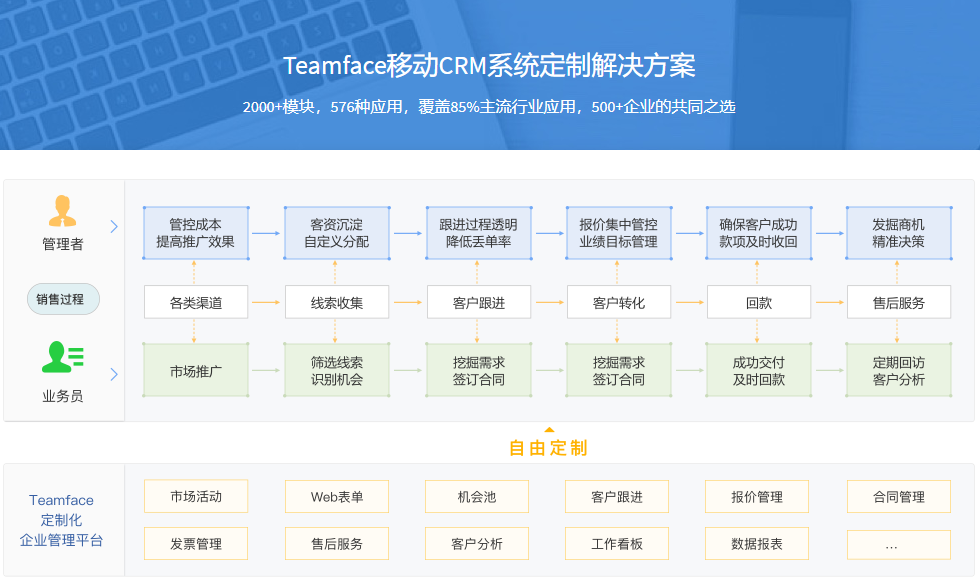Click the 定期回访 客户分析 box
Image resolution: width=980 pixels, height=577 pixels.
[899, 370]
